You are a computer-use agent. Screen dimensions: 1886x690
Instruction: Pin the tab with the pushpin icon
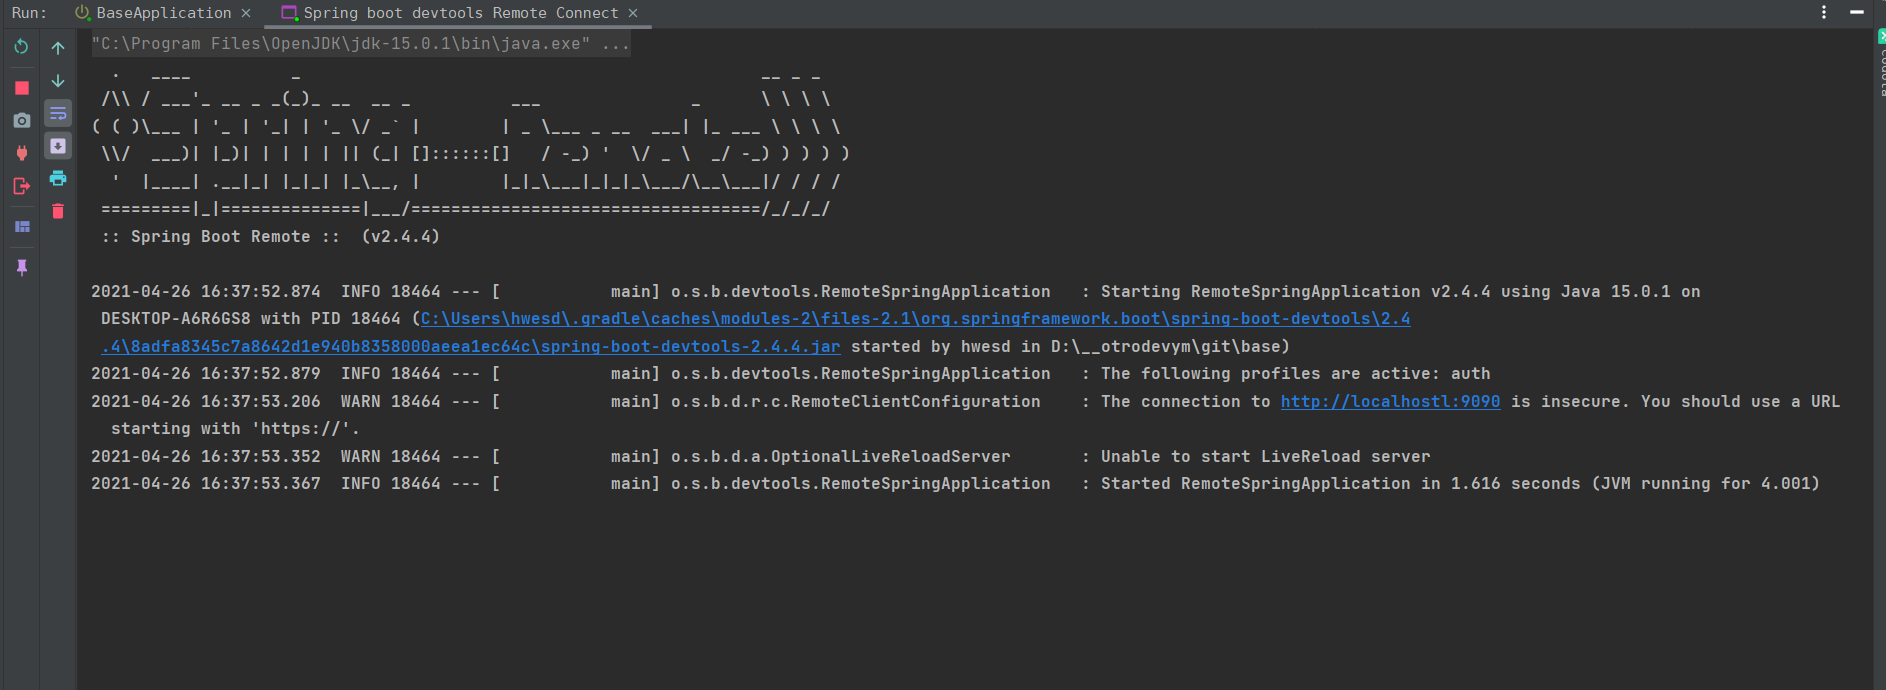(x=21, y=267)
